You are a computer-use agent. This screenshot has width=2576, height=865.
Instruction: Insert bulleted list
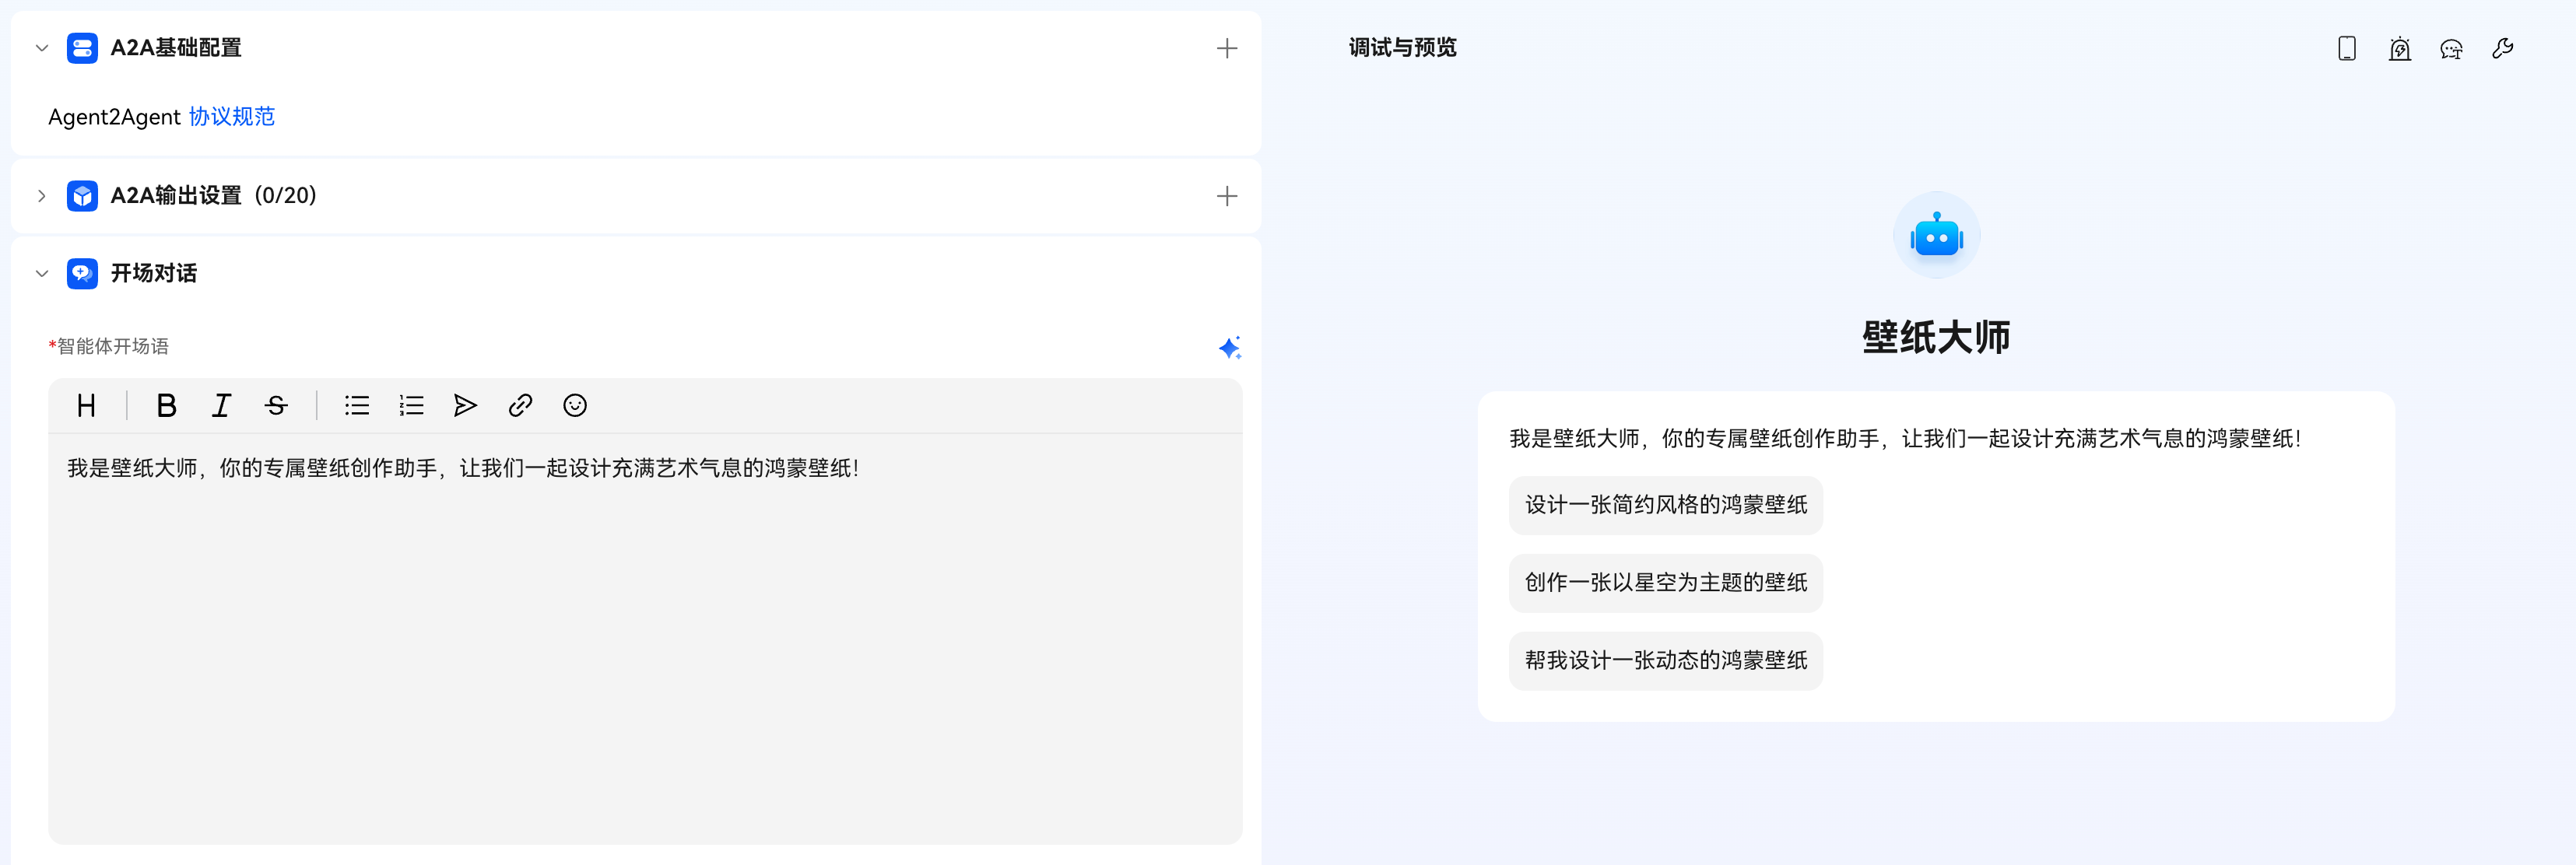[x=357, y=405]
